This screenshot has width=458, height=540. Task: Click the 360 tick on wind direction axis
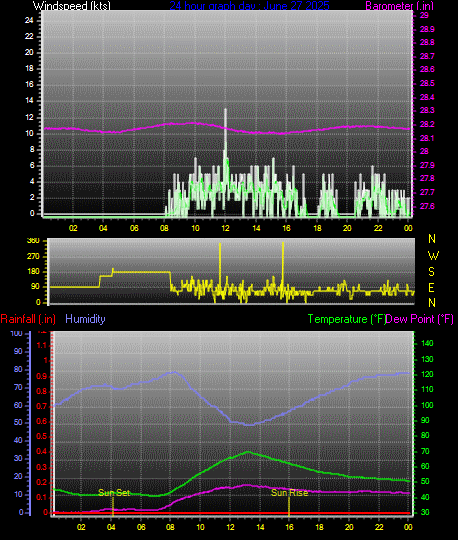(x=33, y=240)
